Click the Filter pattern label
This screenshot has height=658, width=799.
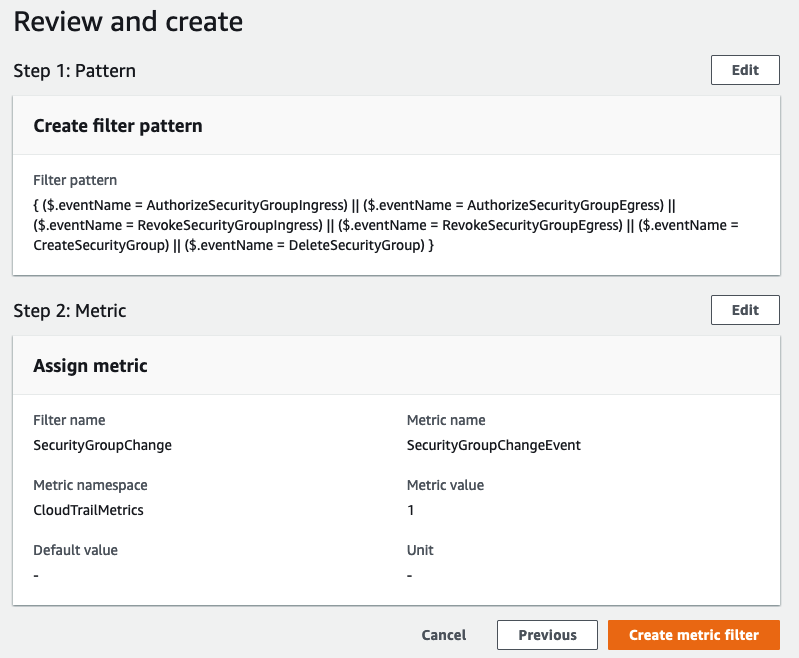75,180
